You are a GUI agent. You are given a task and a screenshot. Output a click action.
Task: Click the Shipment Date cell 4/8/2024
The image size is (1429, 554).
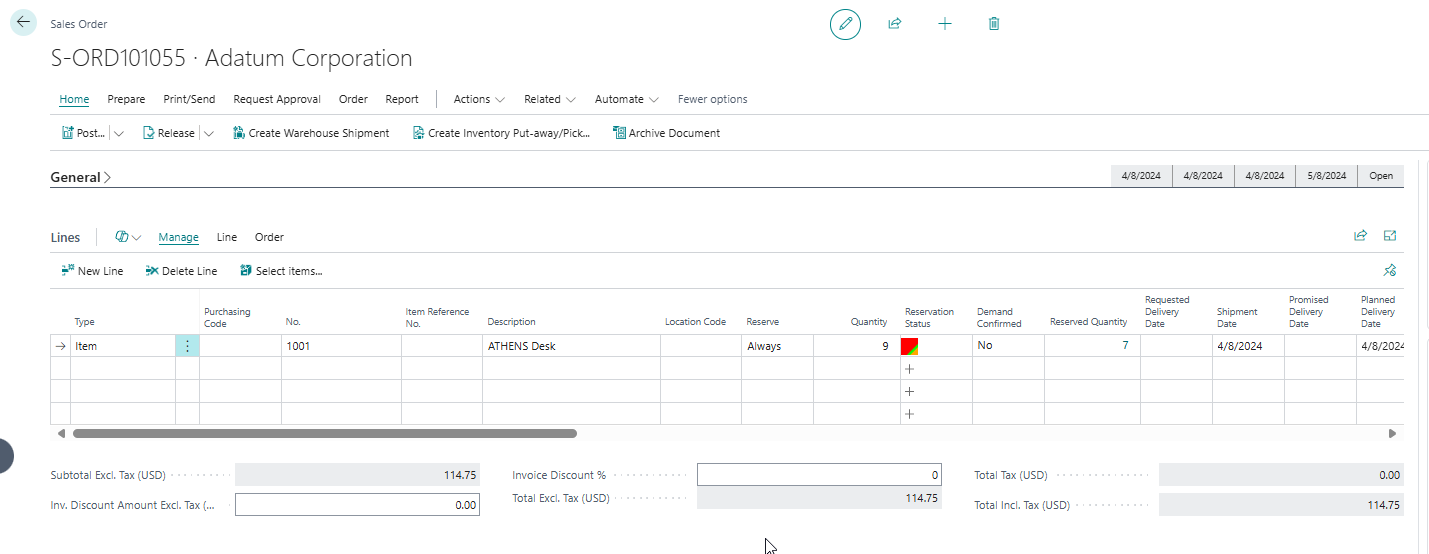1248,346
